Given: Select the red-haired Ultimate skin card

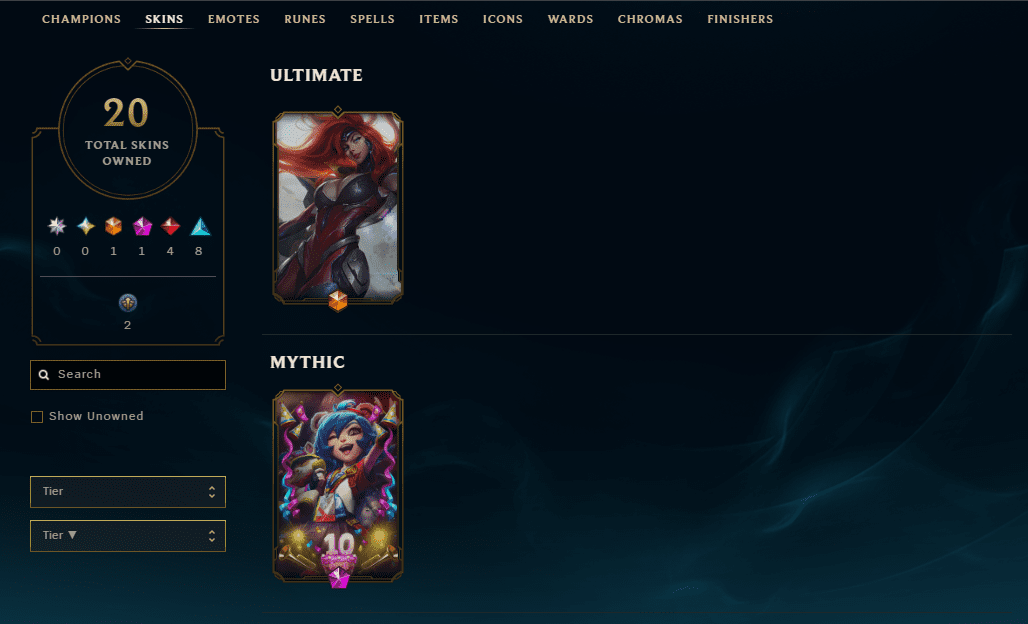Looking at the screenshot, I should (x=338, y=207).
